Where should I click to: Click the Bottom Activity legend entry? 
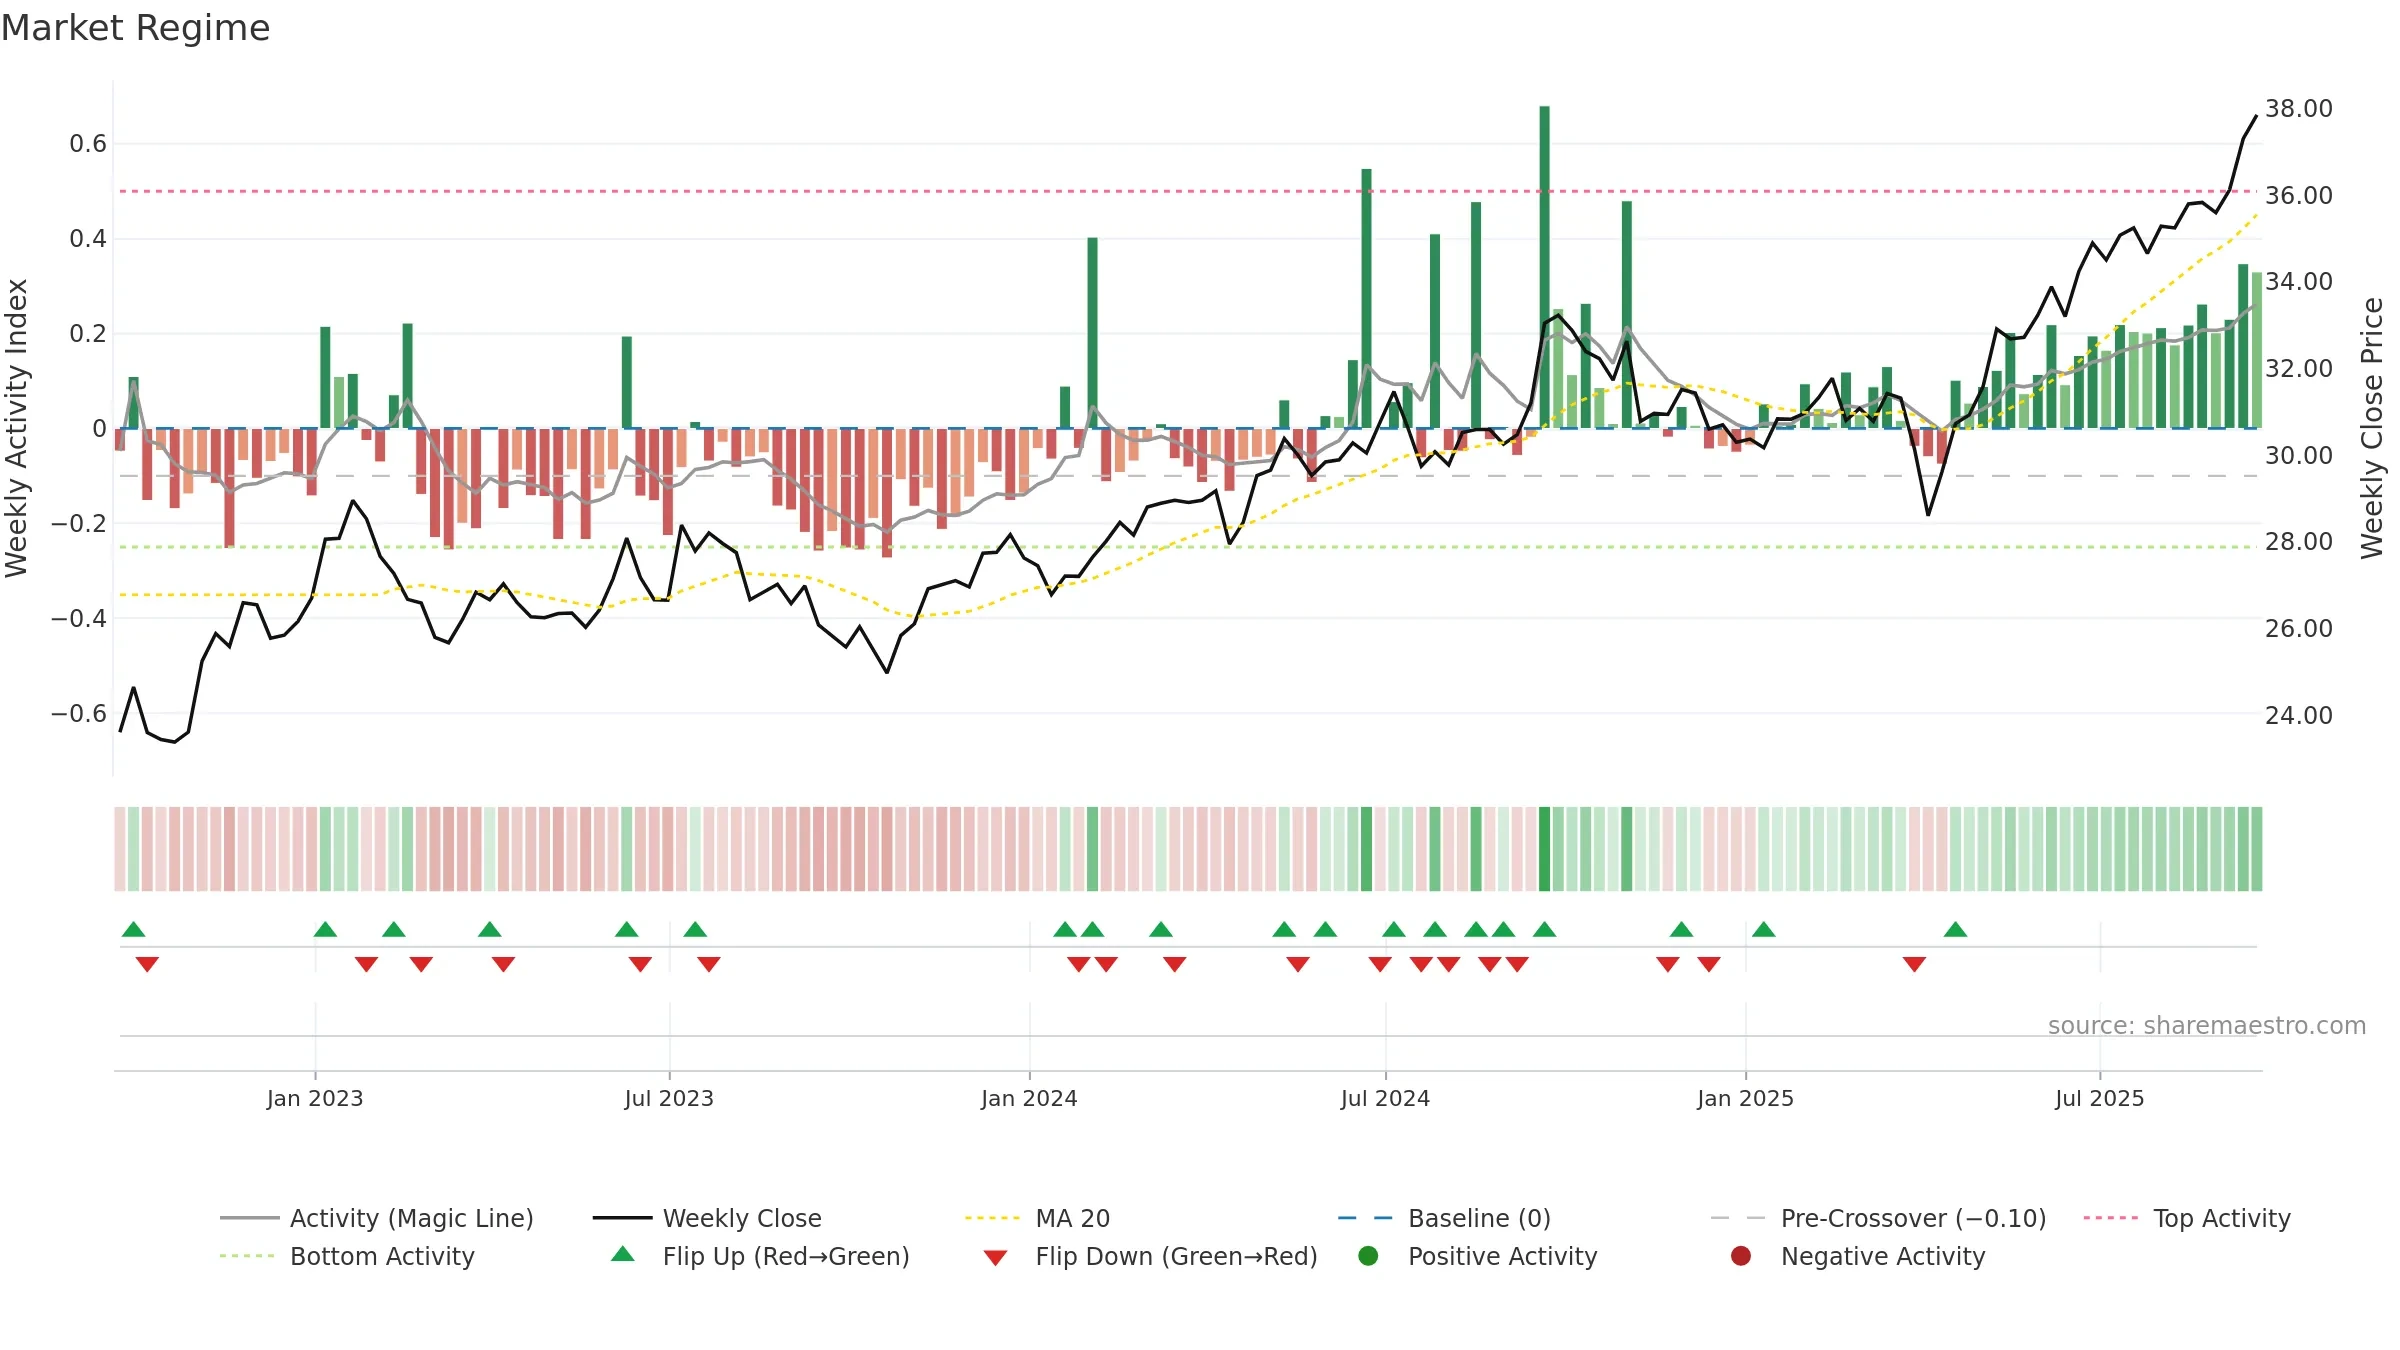(347, 1256)
